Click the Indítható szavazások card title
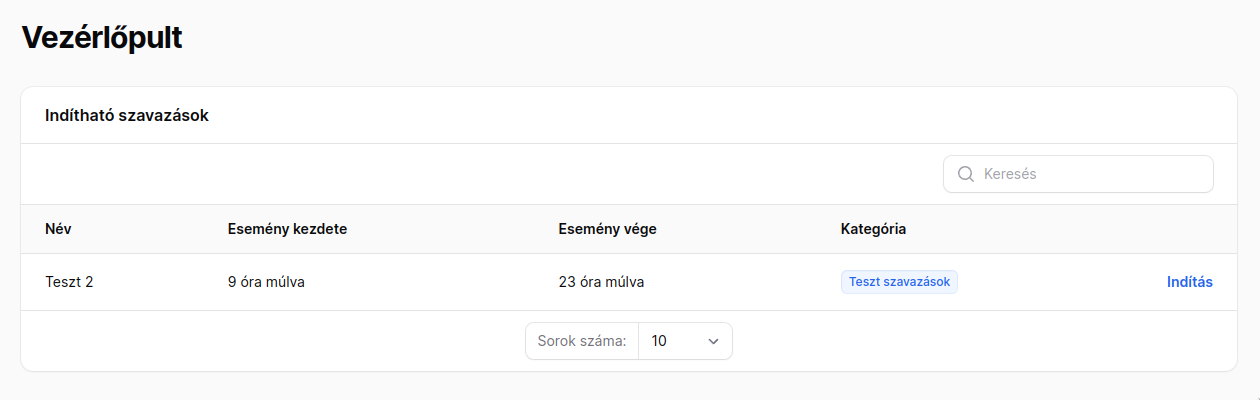The width and height of the screenshot is (1260, 400). pos(127,116)
